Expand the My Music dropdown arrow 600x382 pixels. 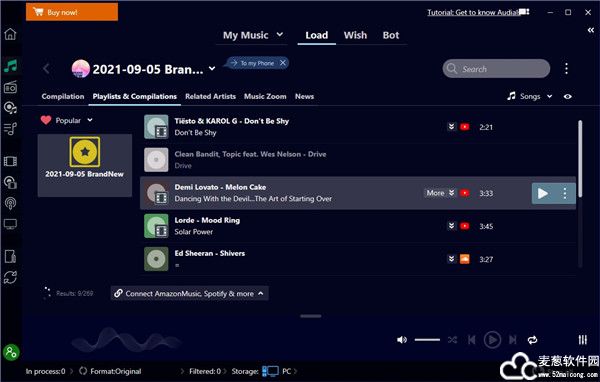click(280, 34)
